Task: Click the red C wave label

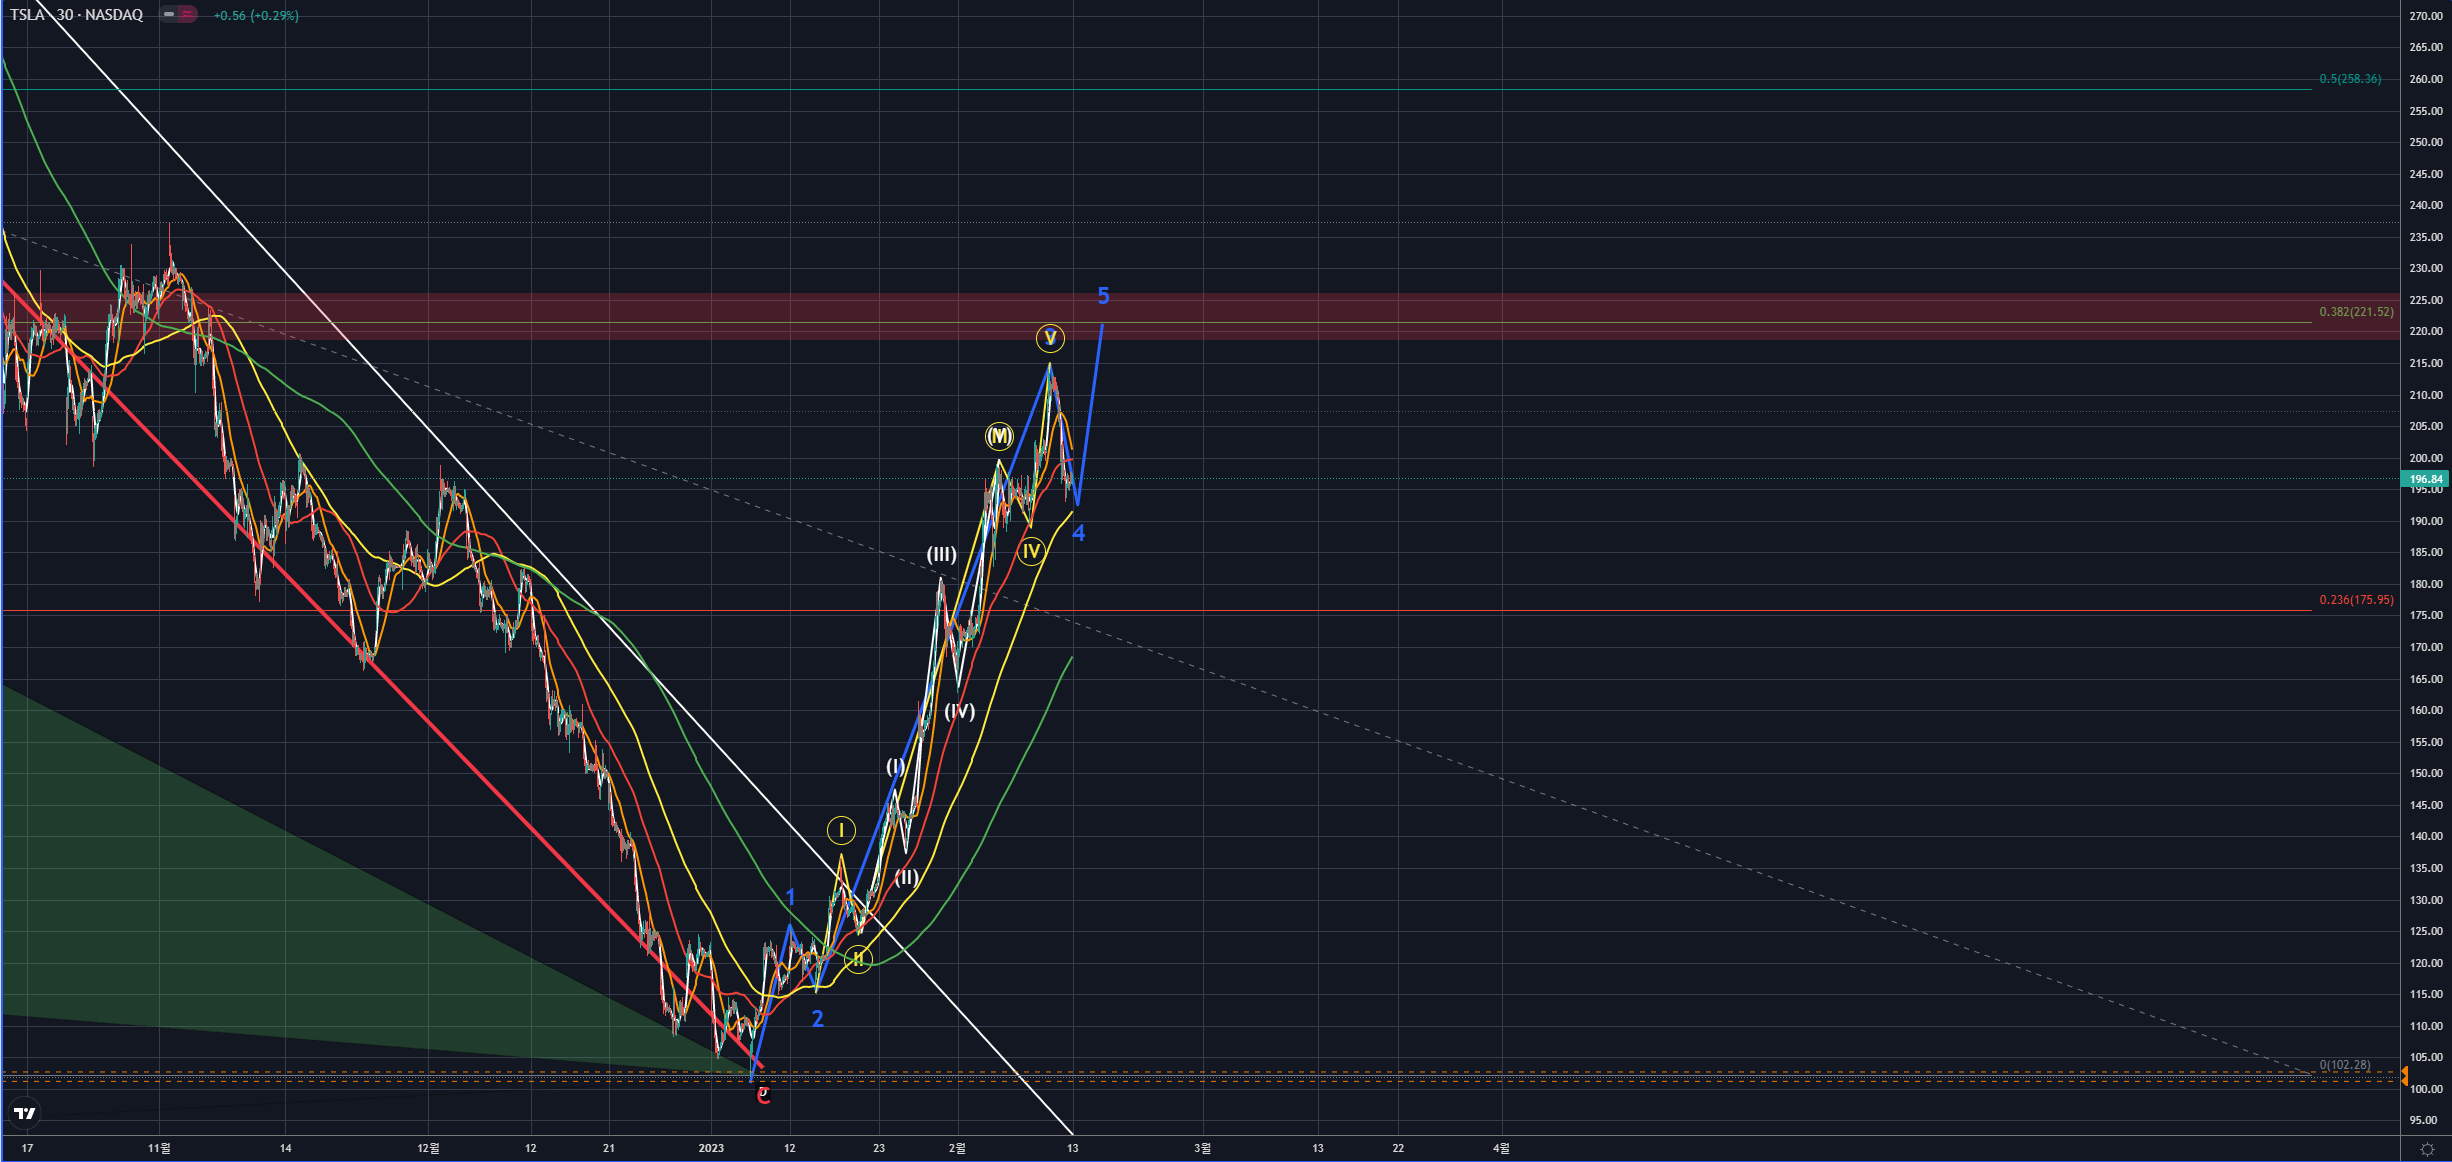Action: 763,1095
